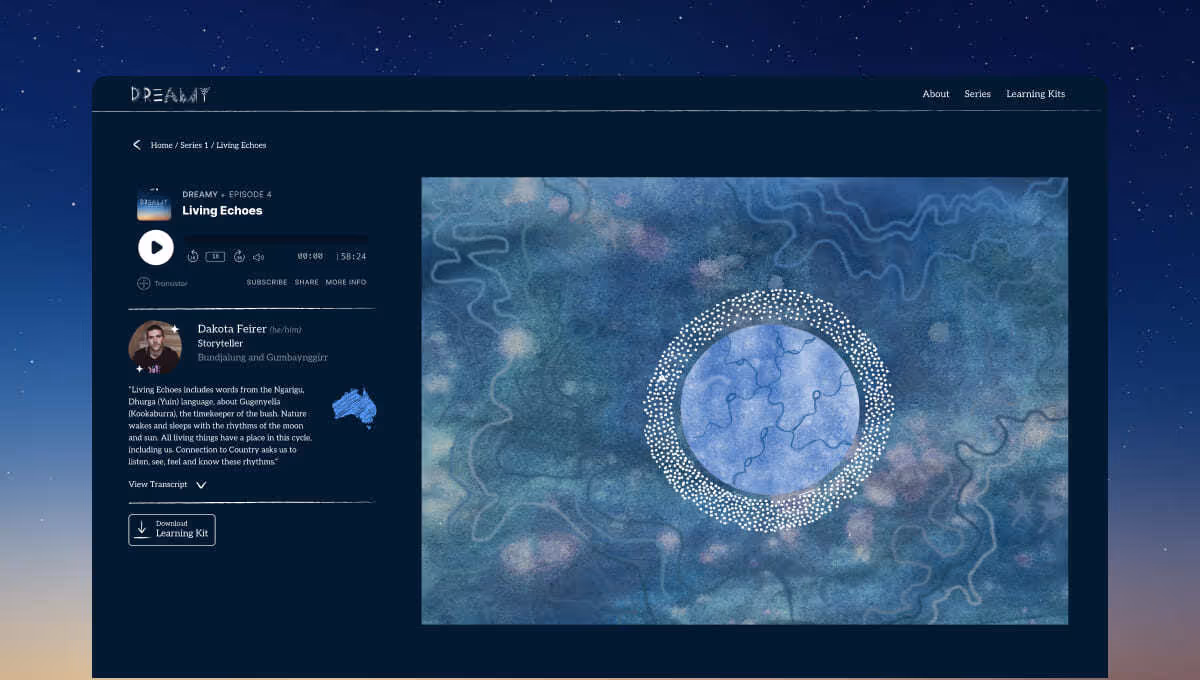Click the 00:00 elapsed time readout
The image size is (1200, 680).
pos(310,257)
